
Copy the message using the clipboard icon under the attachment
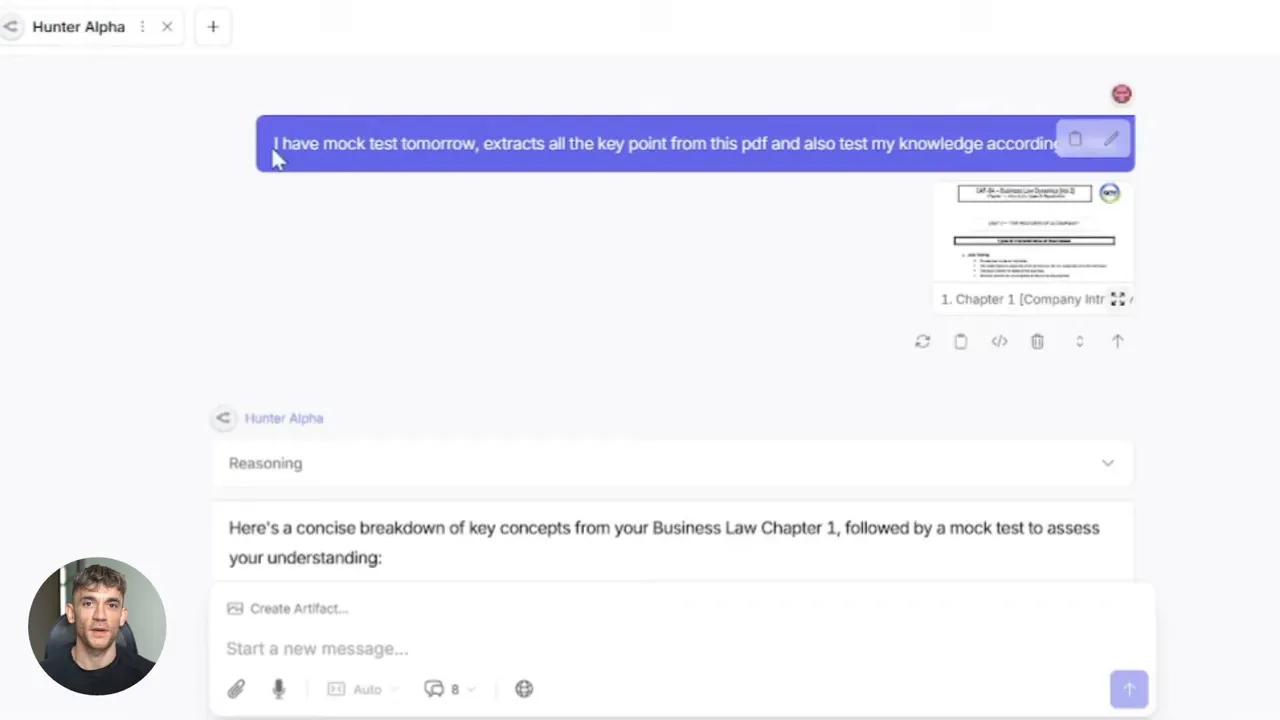click(x=960, y=341)
